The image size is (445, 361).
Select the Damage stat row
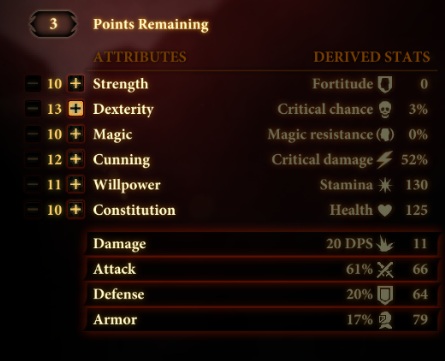[x=261, y=244]
